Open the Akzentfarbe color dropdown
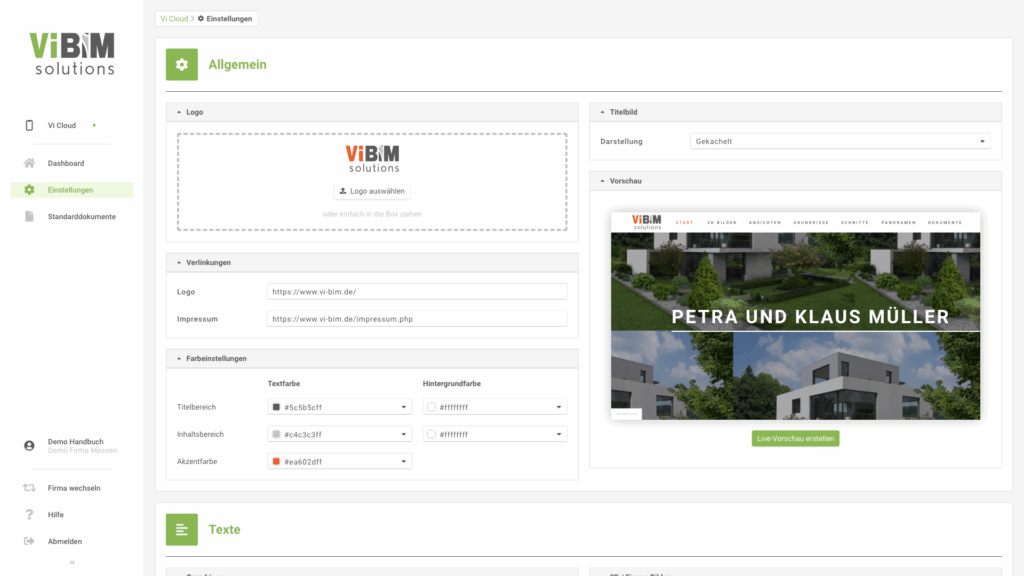 point(340,461)
